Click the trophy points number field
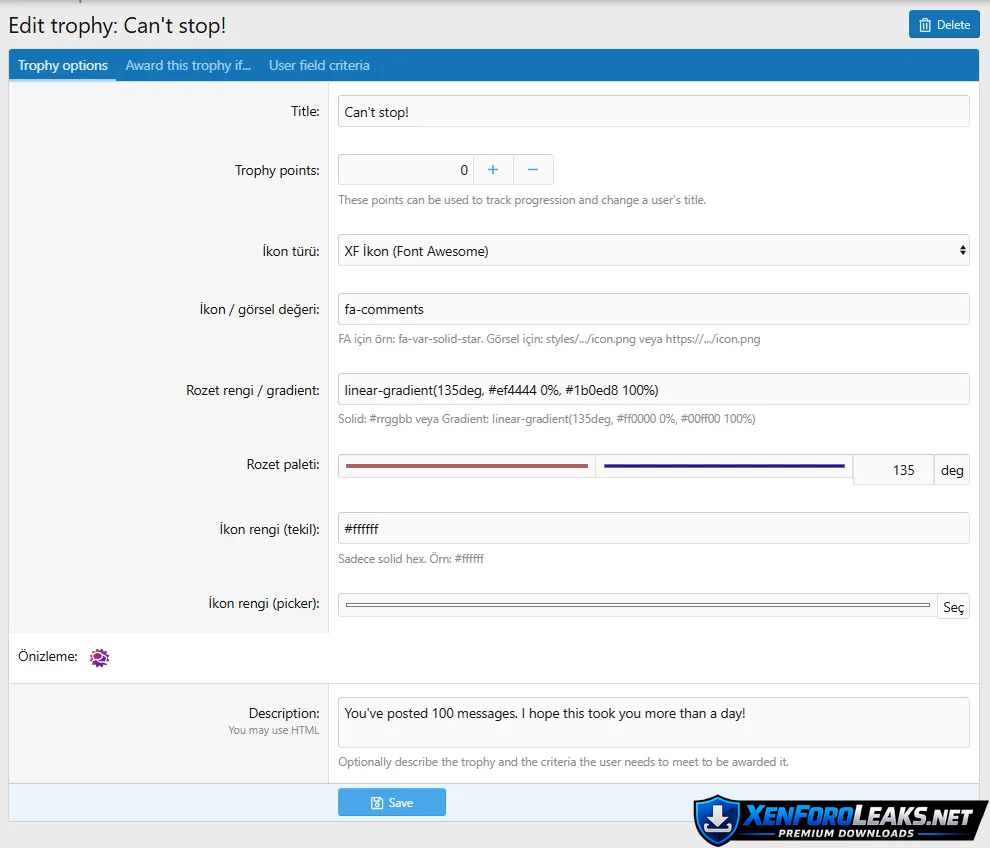This screenshot has height=848, width=990. pyautogui.click(x=405, y=170)
